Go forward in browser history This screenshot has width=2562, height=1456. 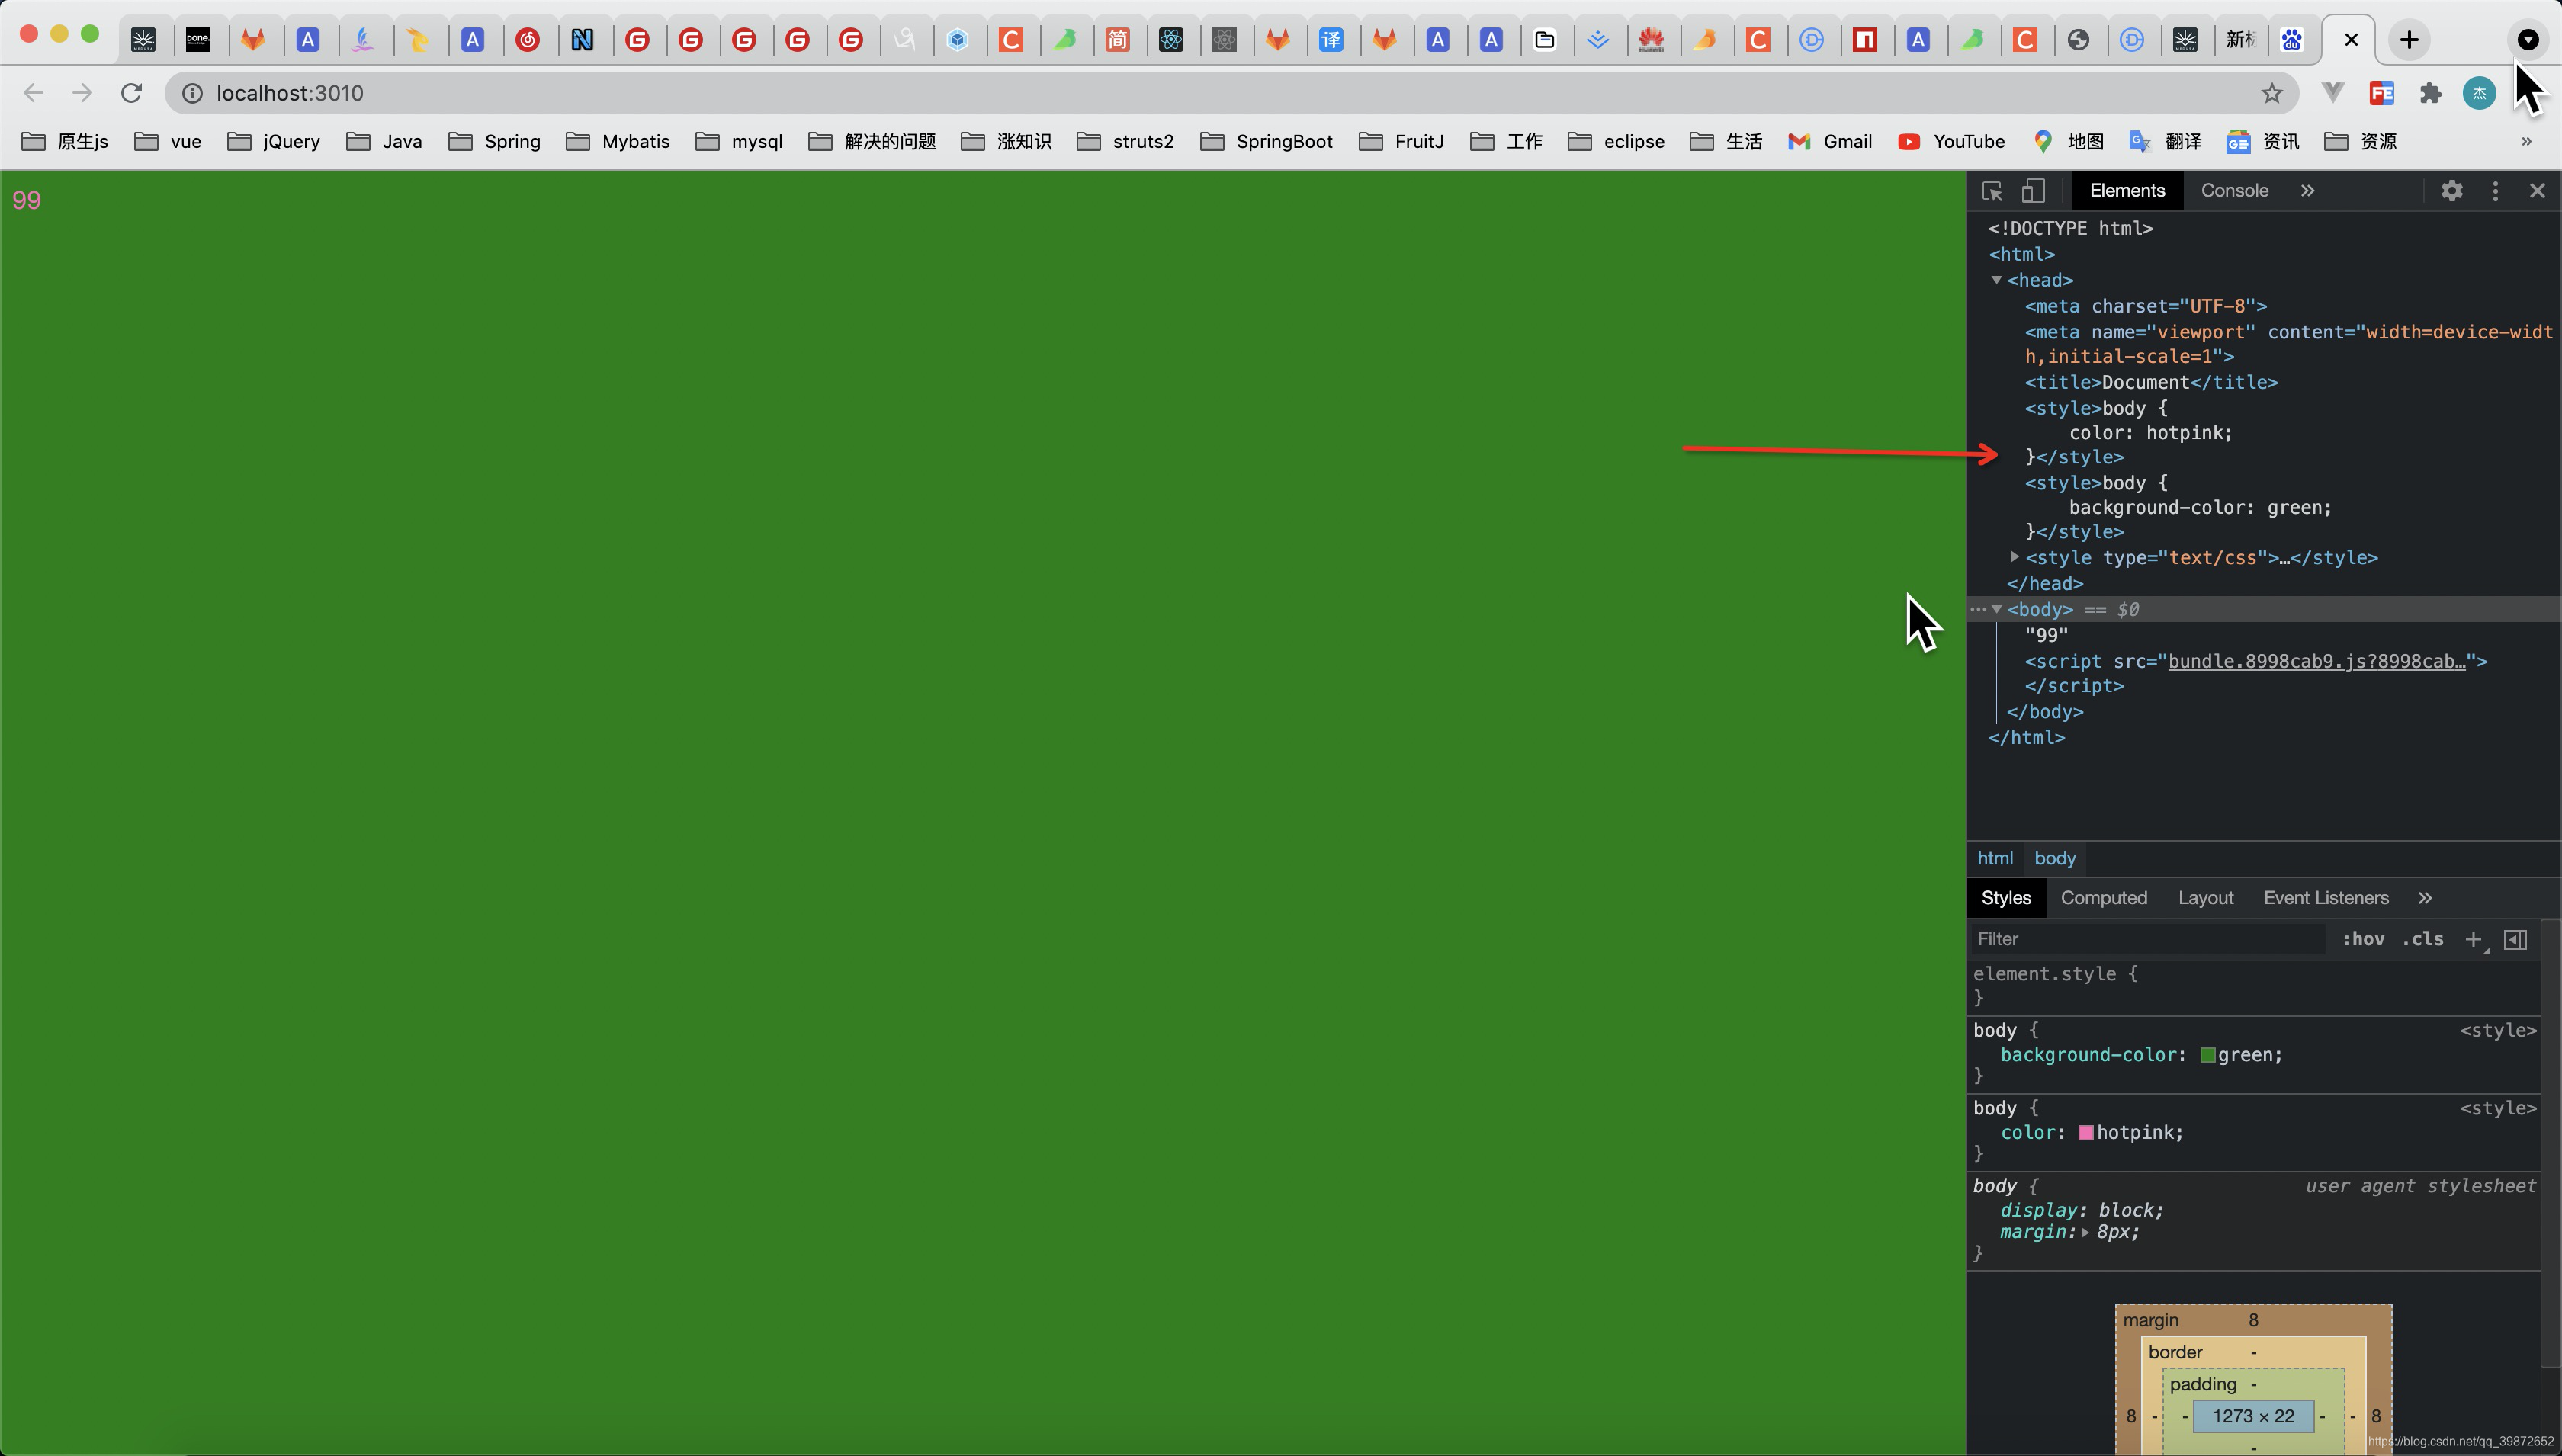pyautogui.click(x=82, y=93)
